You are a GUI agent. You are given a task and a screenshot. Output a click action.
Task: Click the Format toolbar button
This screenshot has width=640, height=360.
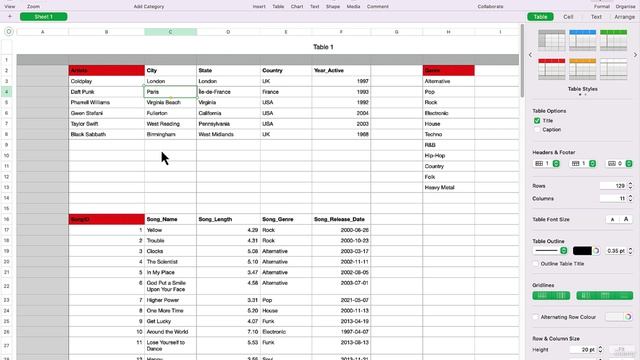[602, 7]
